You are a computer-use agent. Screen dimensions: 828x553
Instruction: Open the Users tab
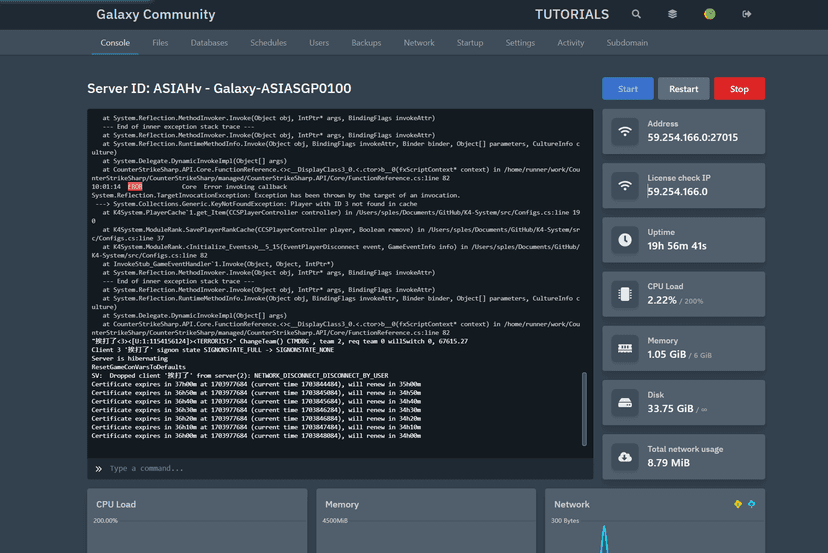(319, 43)
